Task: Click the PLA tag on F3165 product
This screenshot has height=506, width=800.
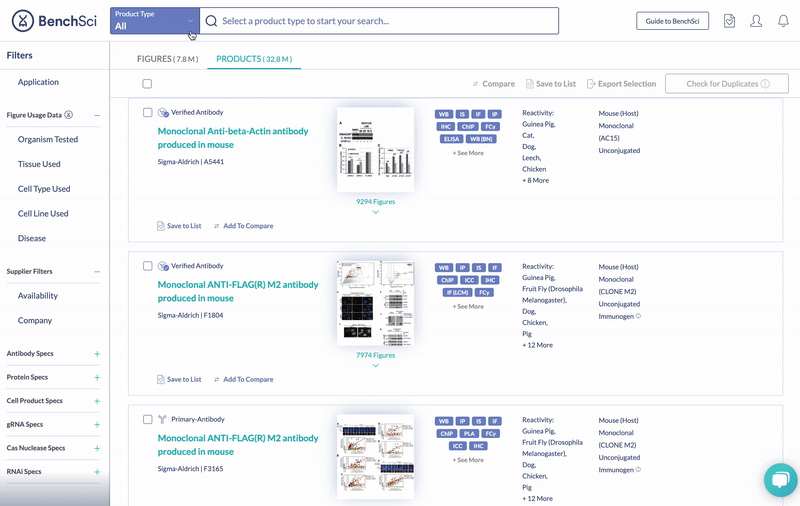Action: [469, 434]
